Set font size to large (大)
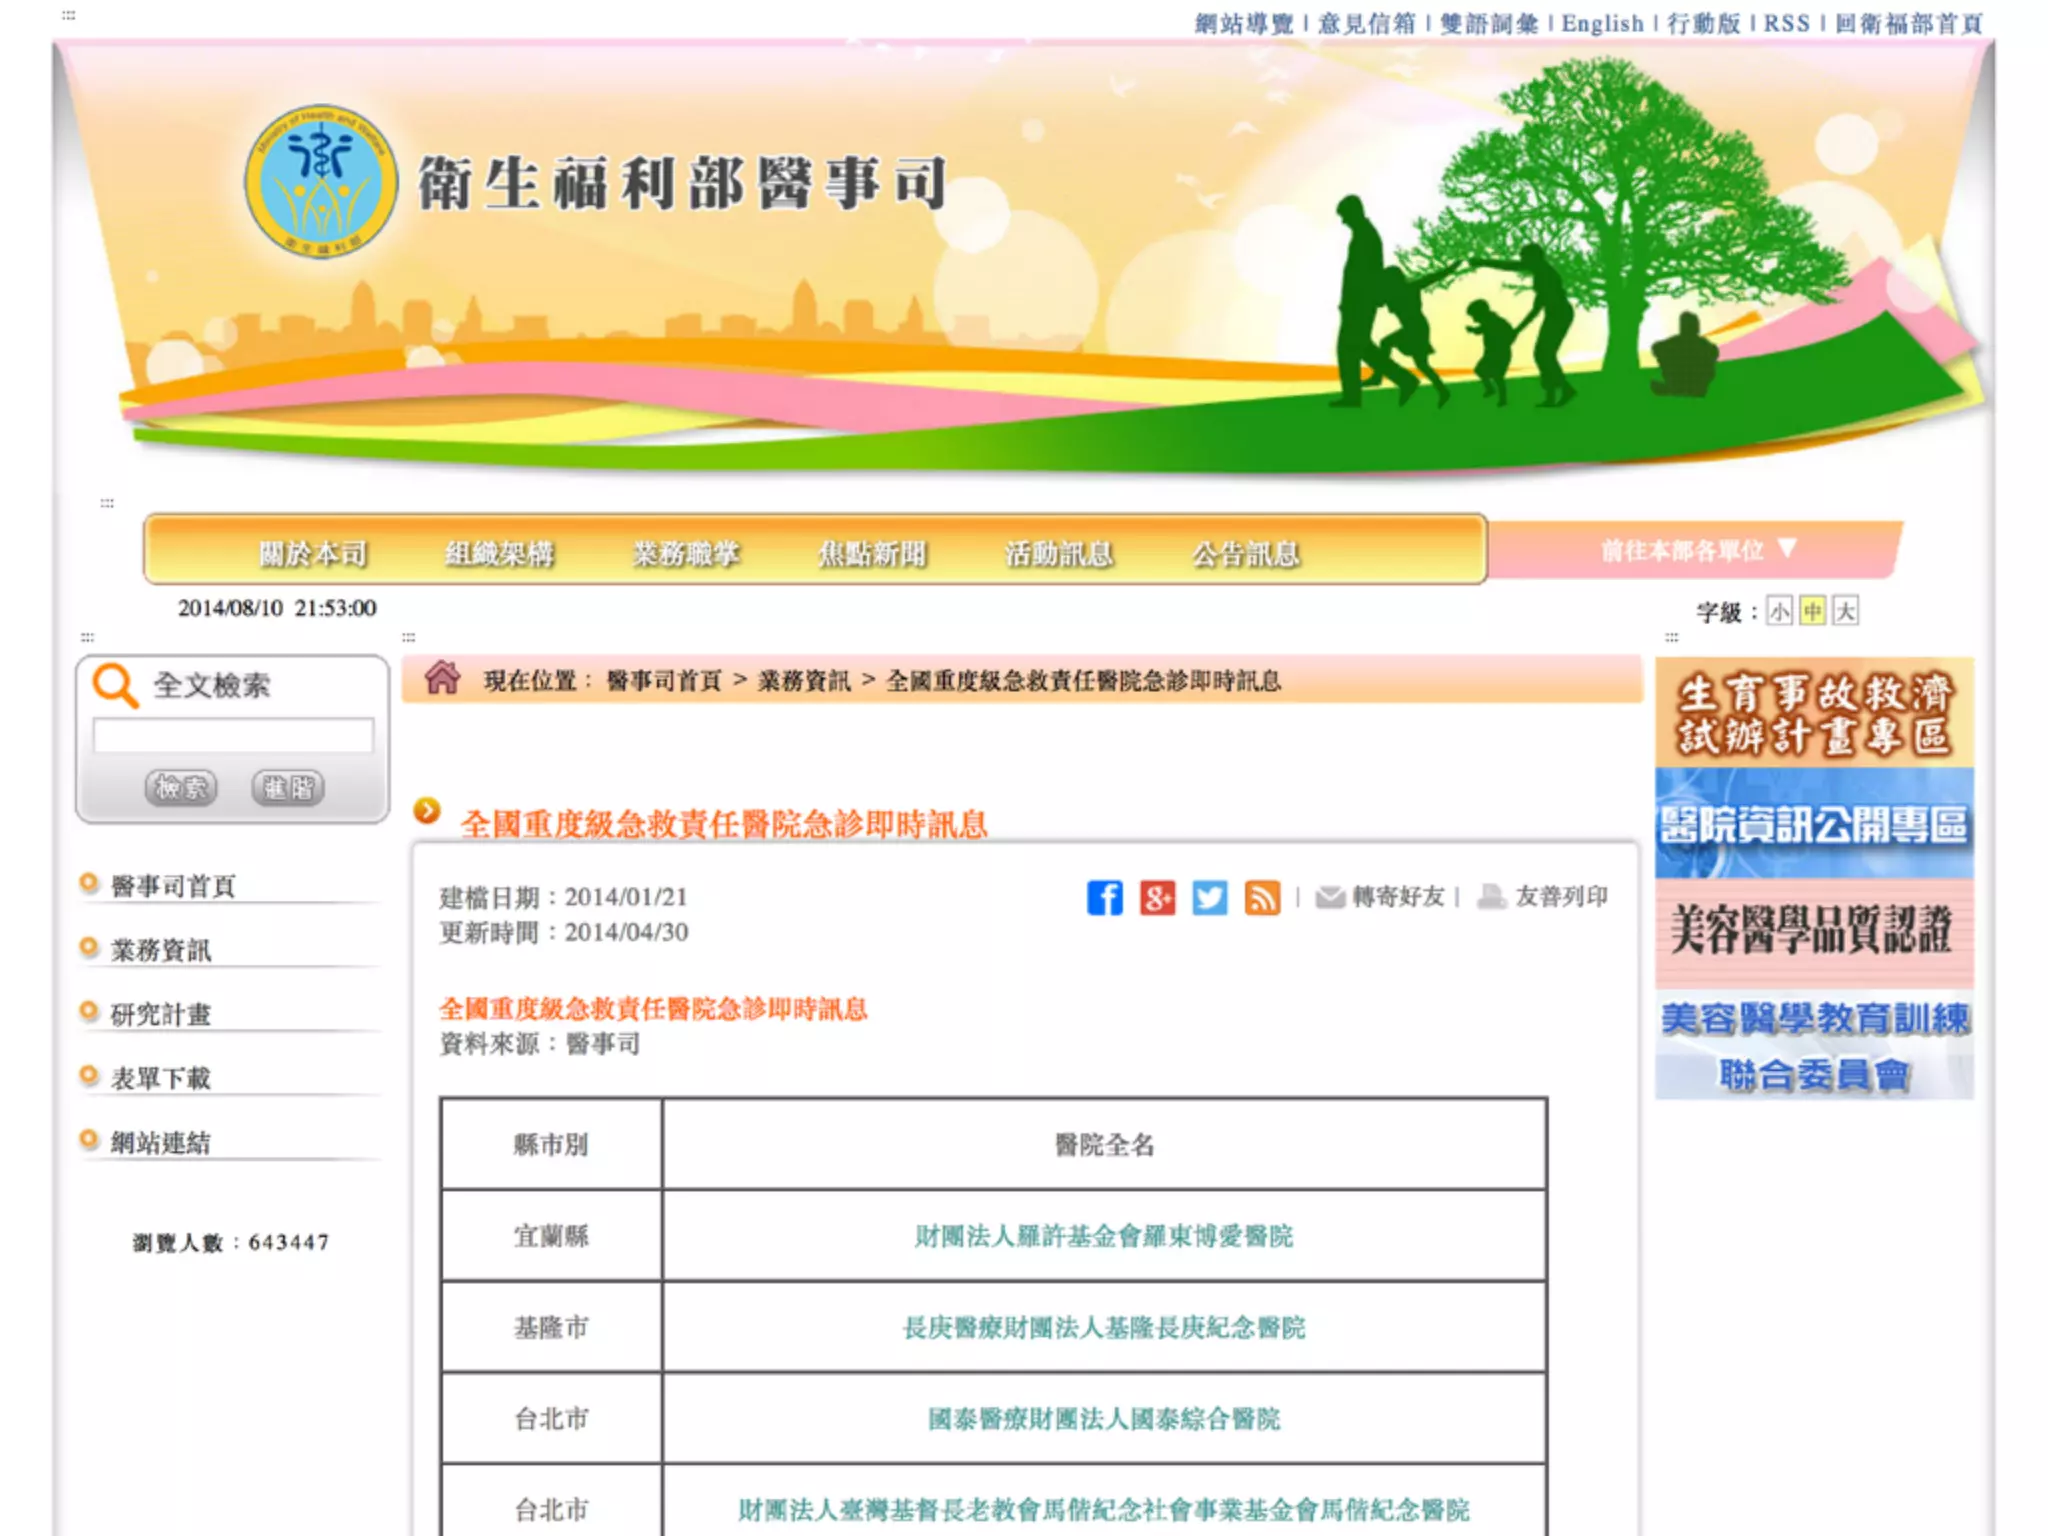The height and width of the screenshot is (1536, 2048). click(x=1845, y=611)
